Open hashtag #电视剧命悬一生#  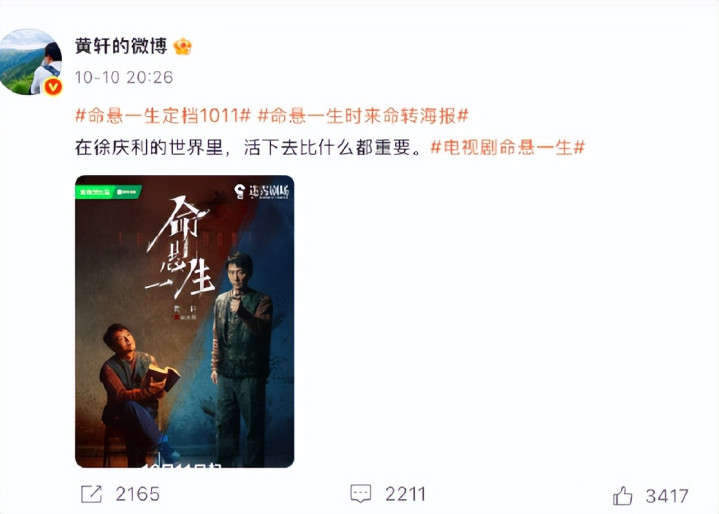tap(508, 148)
